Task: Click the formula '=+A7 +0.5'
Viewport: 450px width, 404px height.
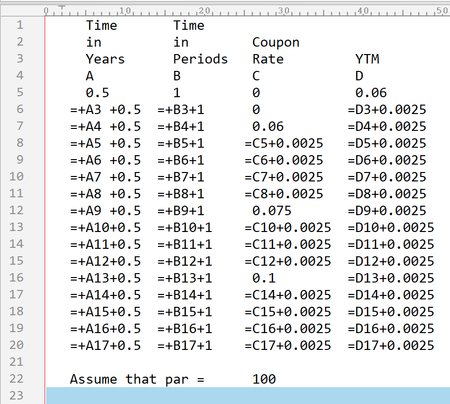Action: click(105, 177)
